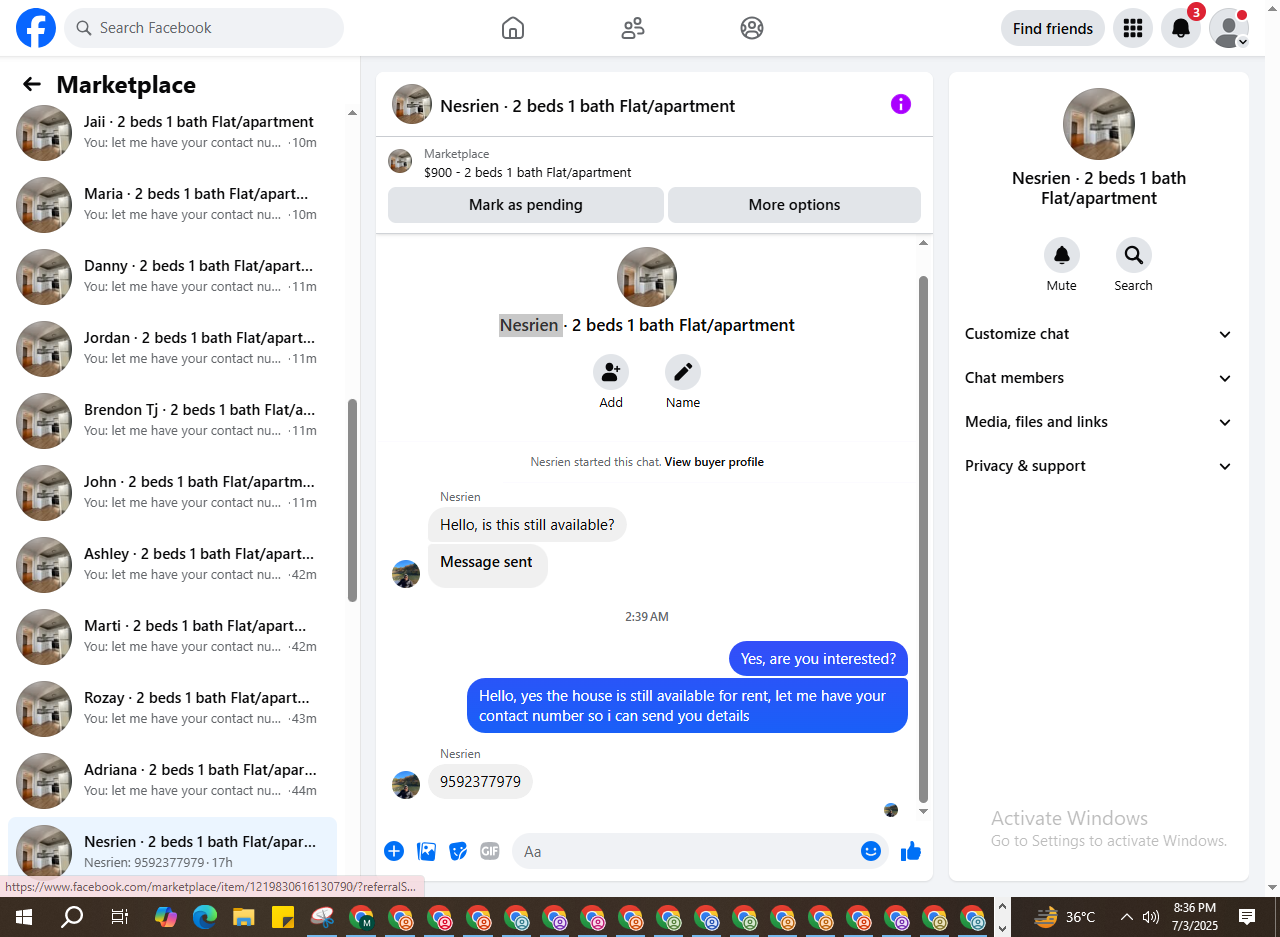Open the Rozay conversation
The height and width of the screenshot is (937, 1280).
(x=172, y=709)
